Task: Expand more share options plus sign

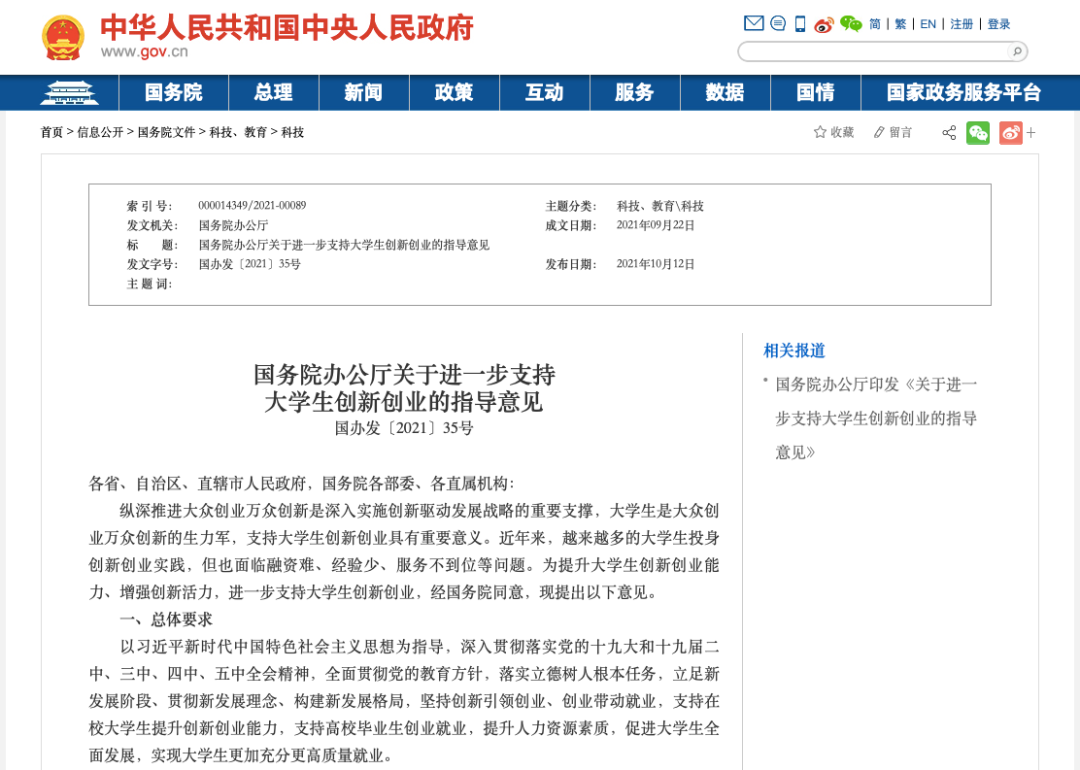Action: [x=1031, y=133]
